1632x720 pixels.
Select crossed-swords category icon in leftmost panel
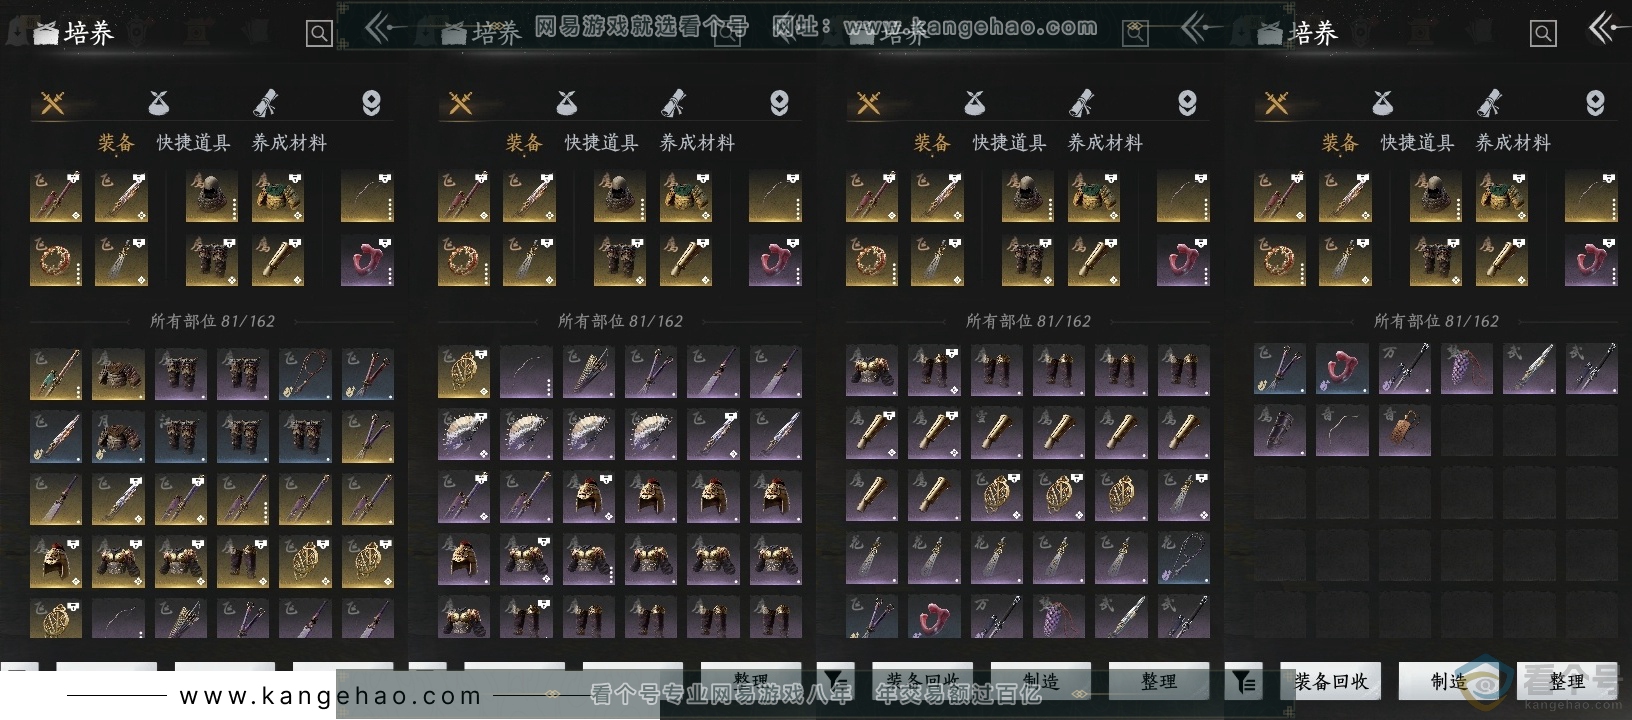pos(52,103)
